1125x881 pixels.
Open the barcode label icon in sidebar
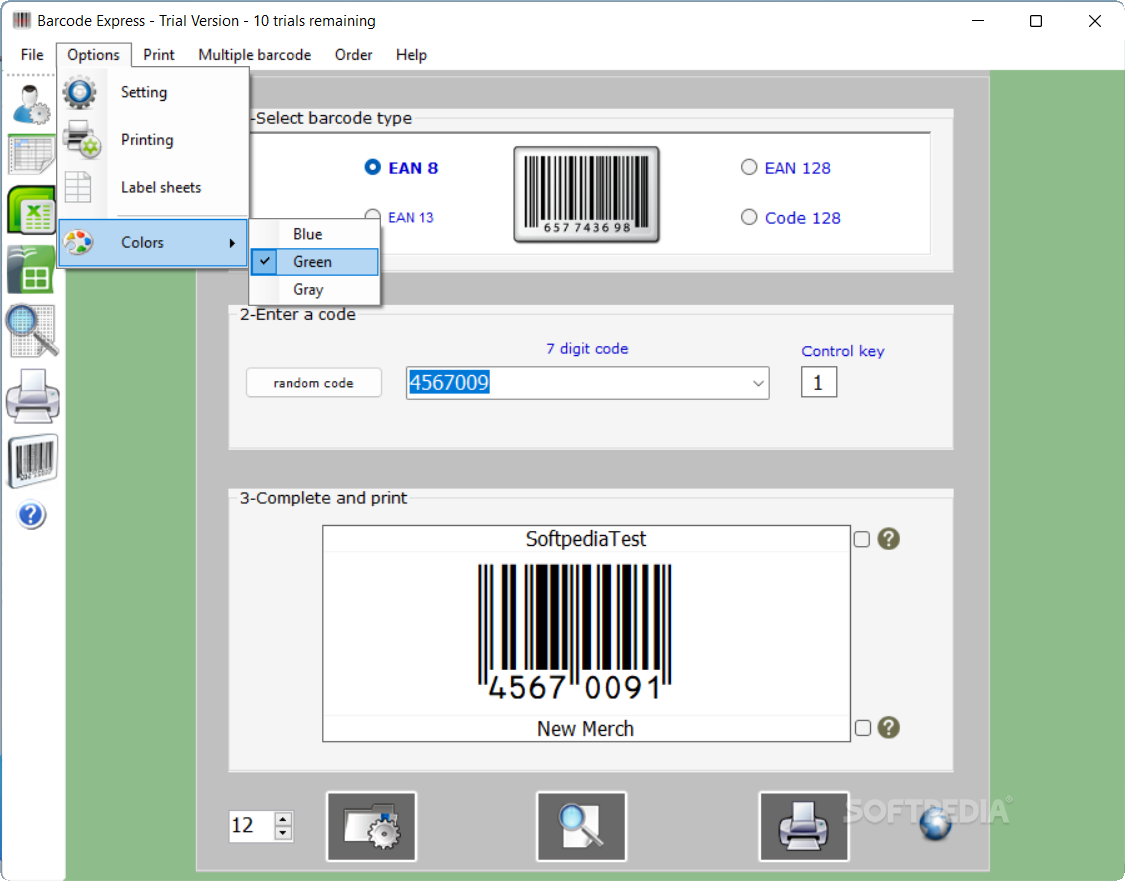coord(32,460)
